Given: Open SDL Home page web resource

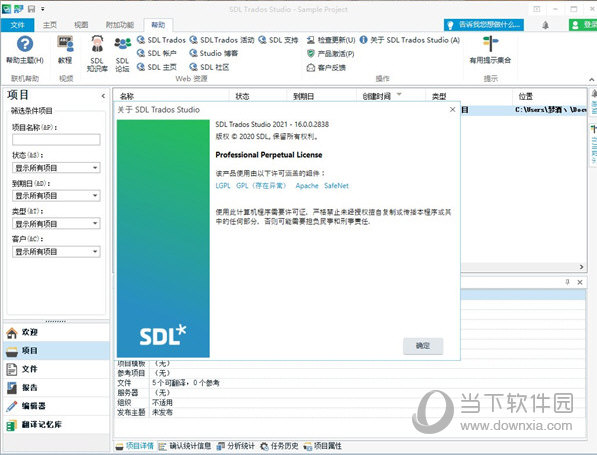Looking at the screenshot, I should [x=157, y=67].
